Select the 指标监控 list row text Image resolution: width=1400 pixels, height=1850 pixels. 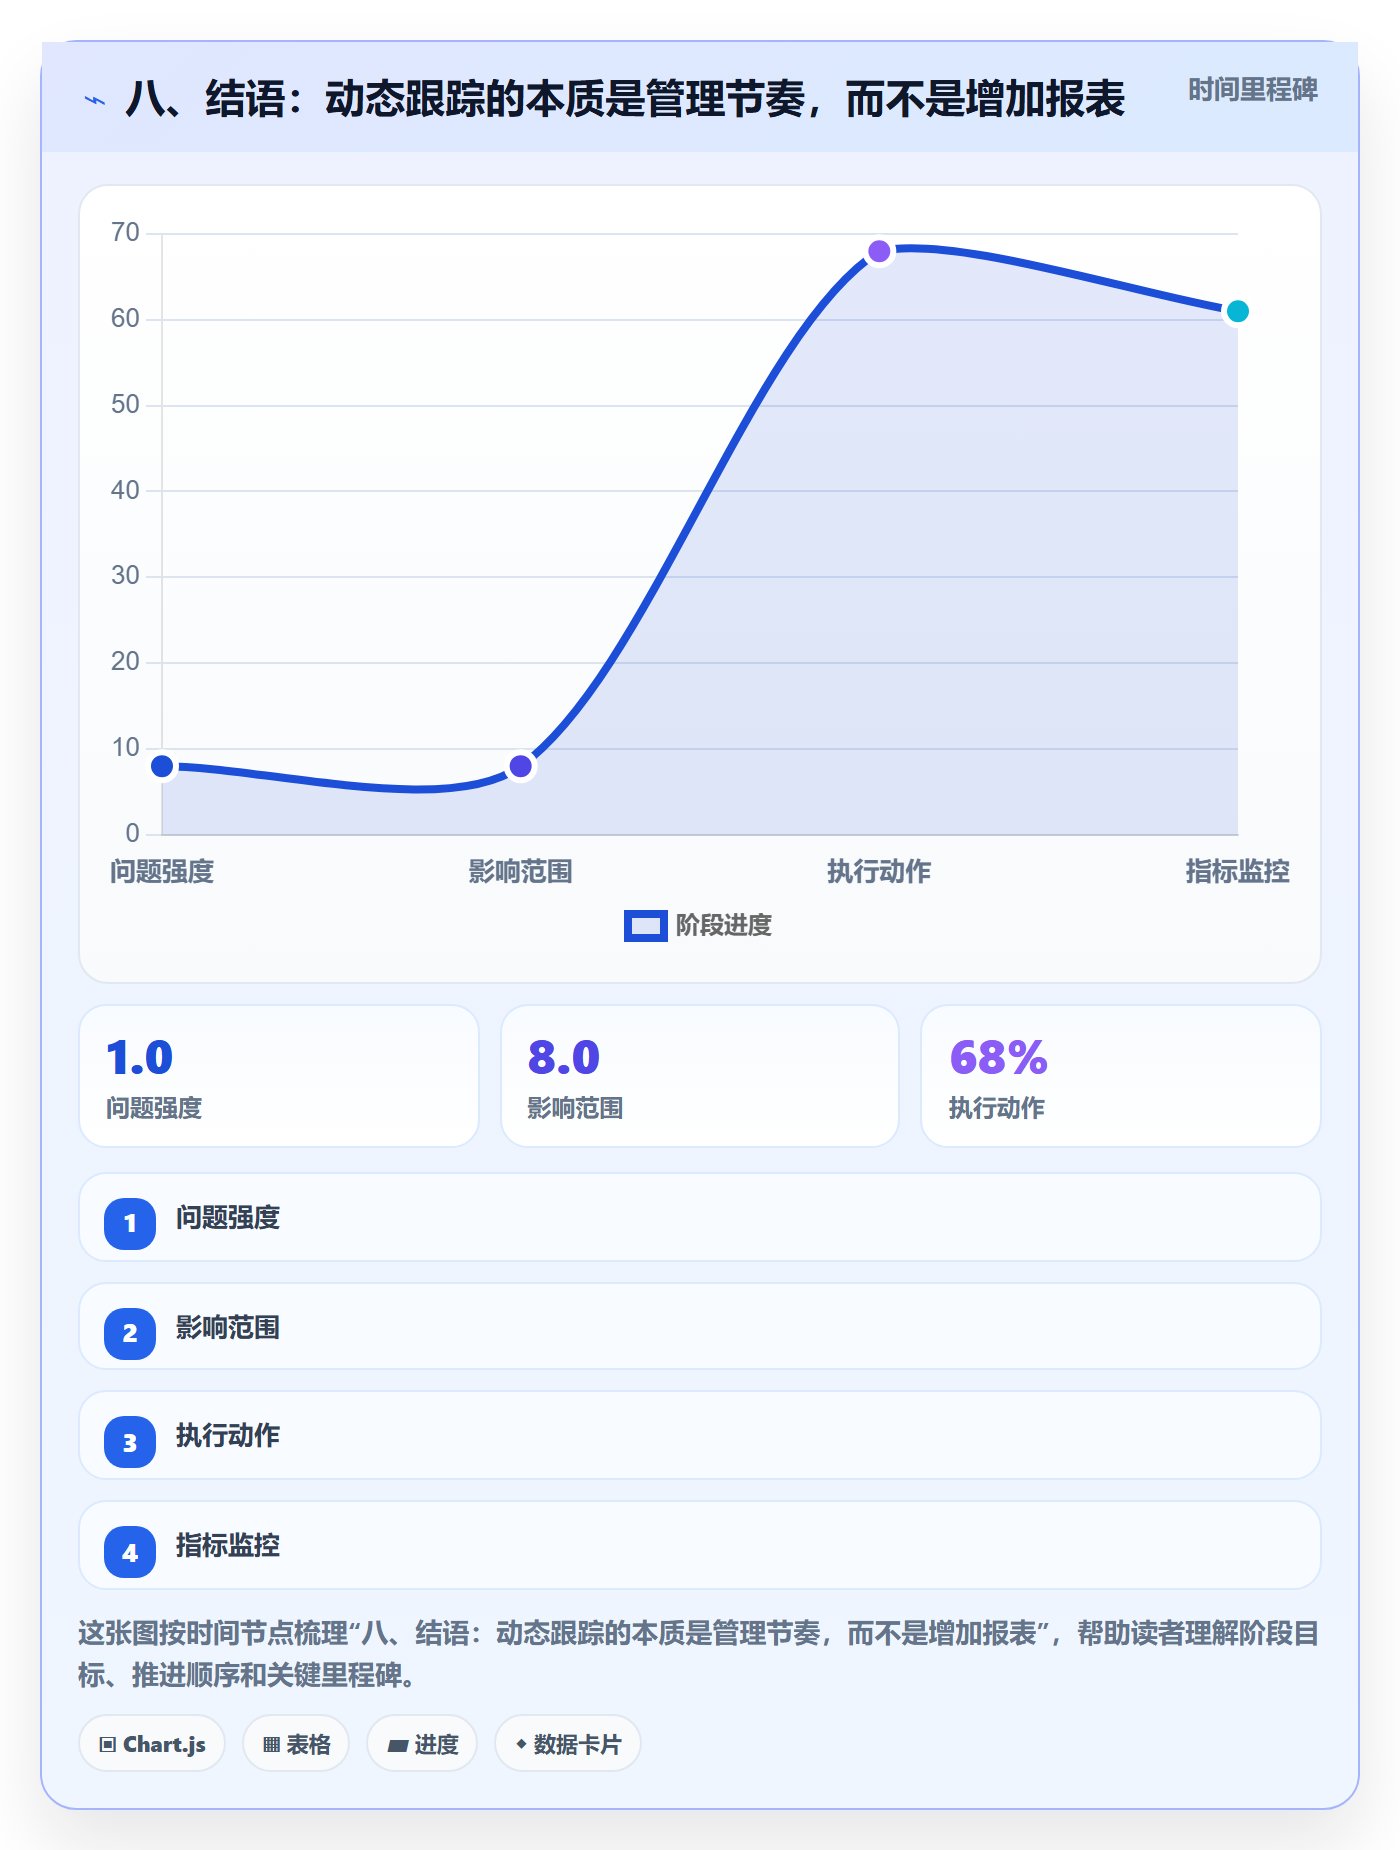228,1546
